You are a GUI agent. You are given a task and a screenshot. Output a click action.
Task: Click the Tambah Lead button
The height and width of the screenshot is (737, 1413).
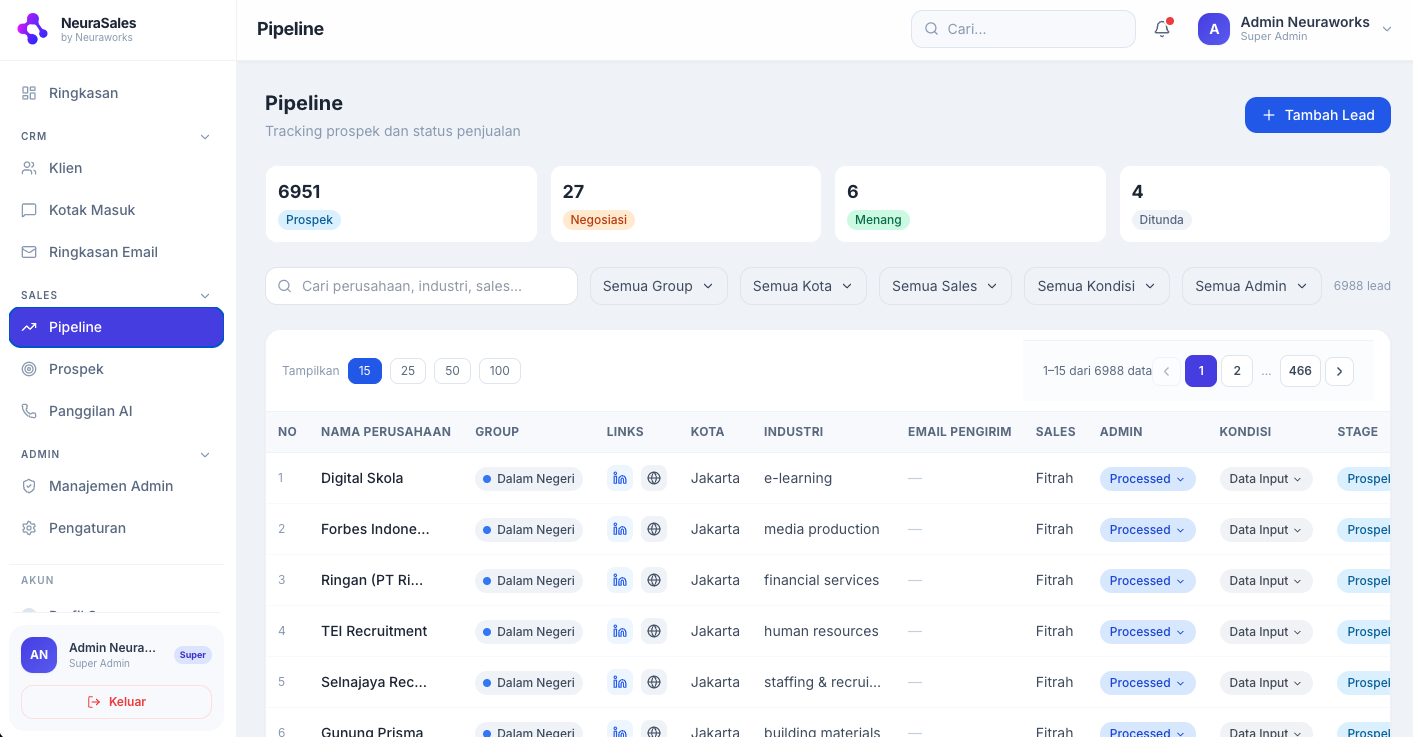click(x=1317, y=115)
